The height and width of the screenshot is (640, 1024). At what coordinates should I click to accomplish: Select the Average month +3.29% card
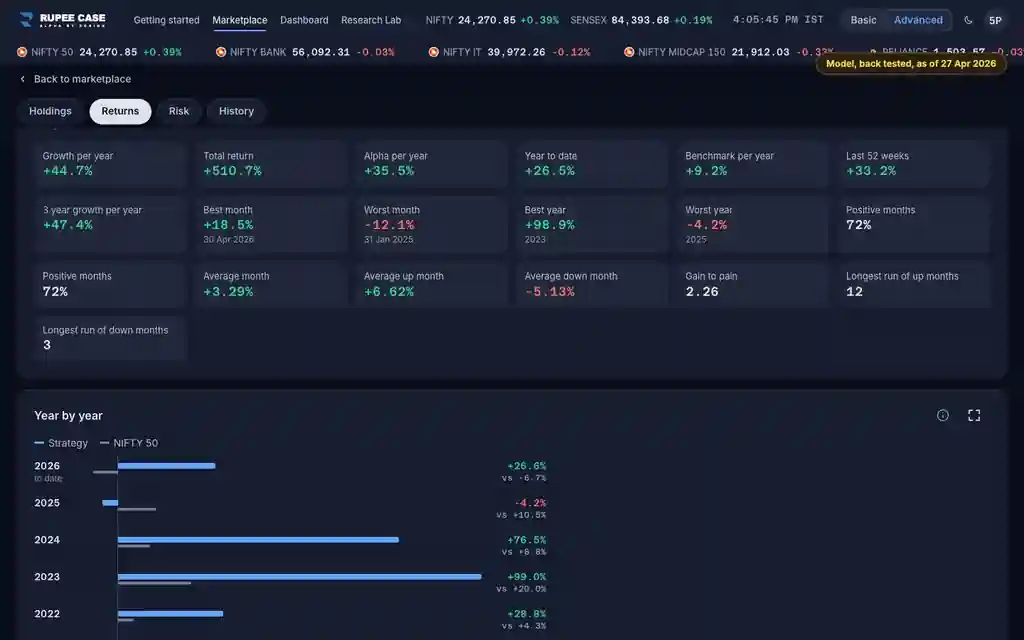[270, 285]
